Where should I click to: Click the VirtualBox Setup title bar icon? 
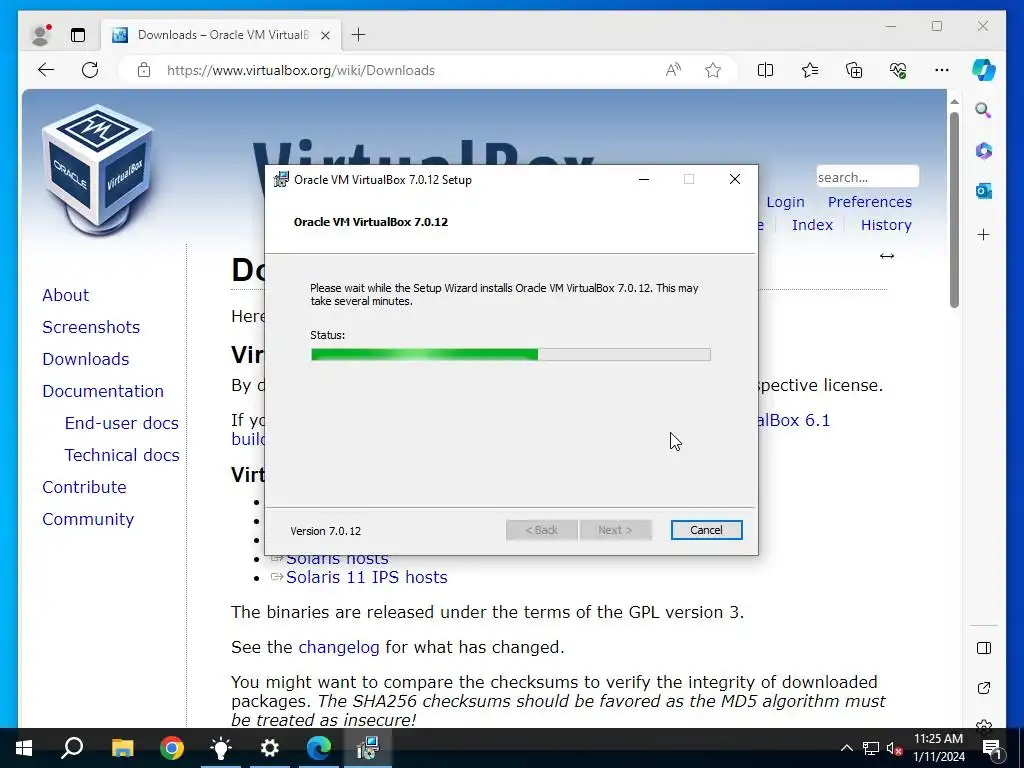[x=281, y=180]
